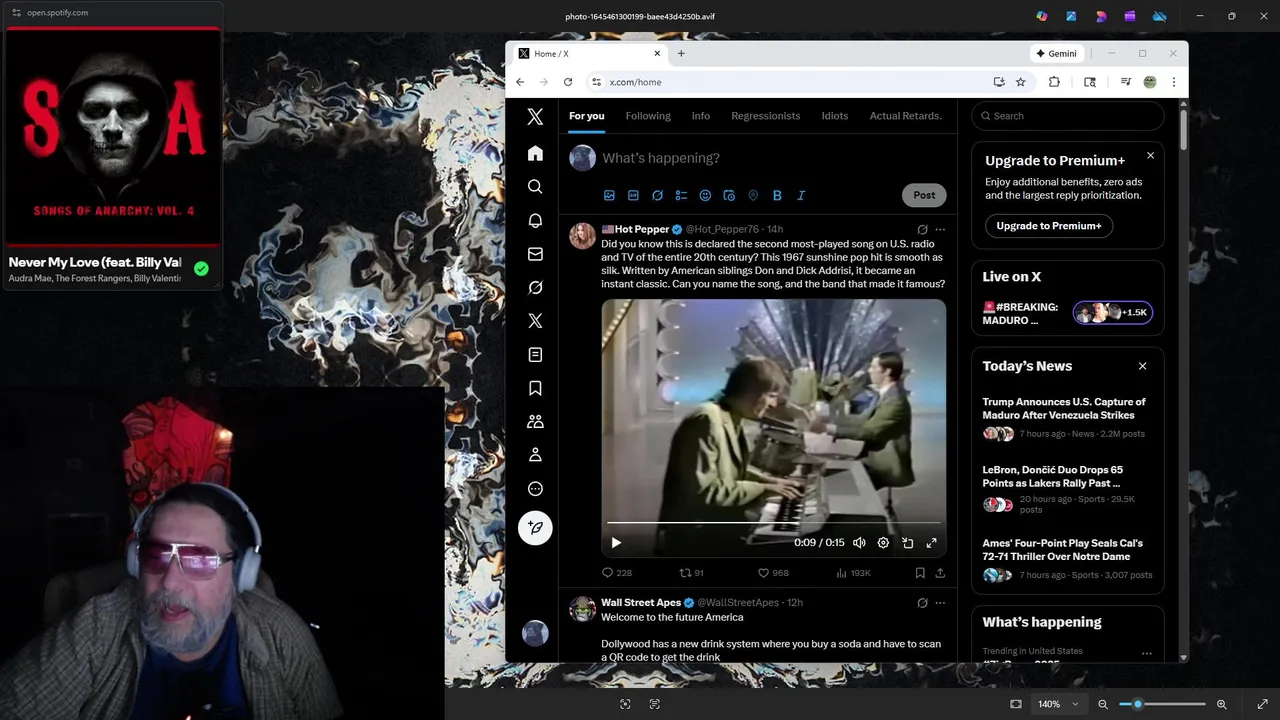The height and width of the screenshot is (720, 1280).
Task: Reload the page in Chrome
Action: coord(568,82)
